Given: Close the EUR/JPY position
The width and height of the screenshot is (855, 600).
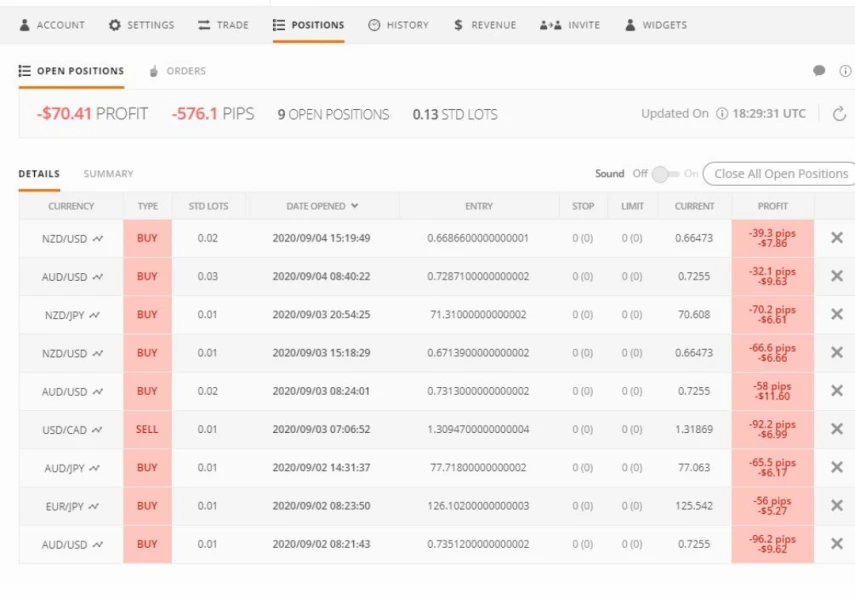Looking at the screenshot, I should pyautogui.click(x=837, y=505).
